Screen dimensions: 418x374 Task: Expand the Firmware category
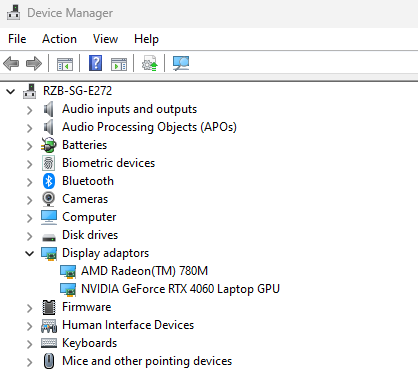click(x=30, y=308)
